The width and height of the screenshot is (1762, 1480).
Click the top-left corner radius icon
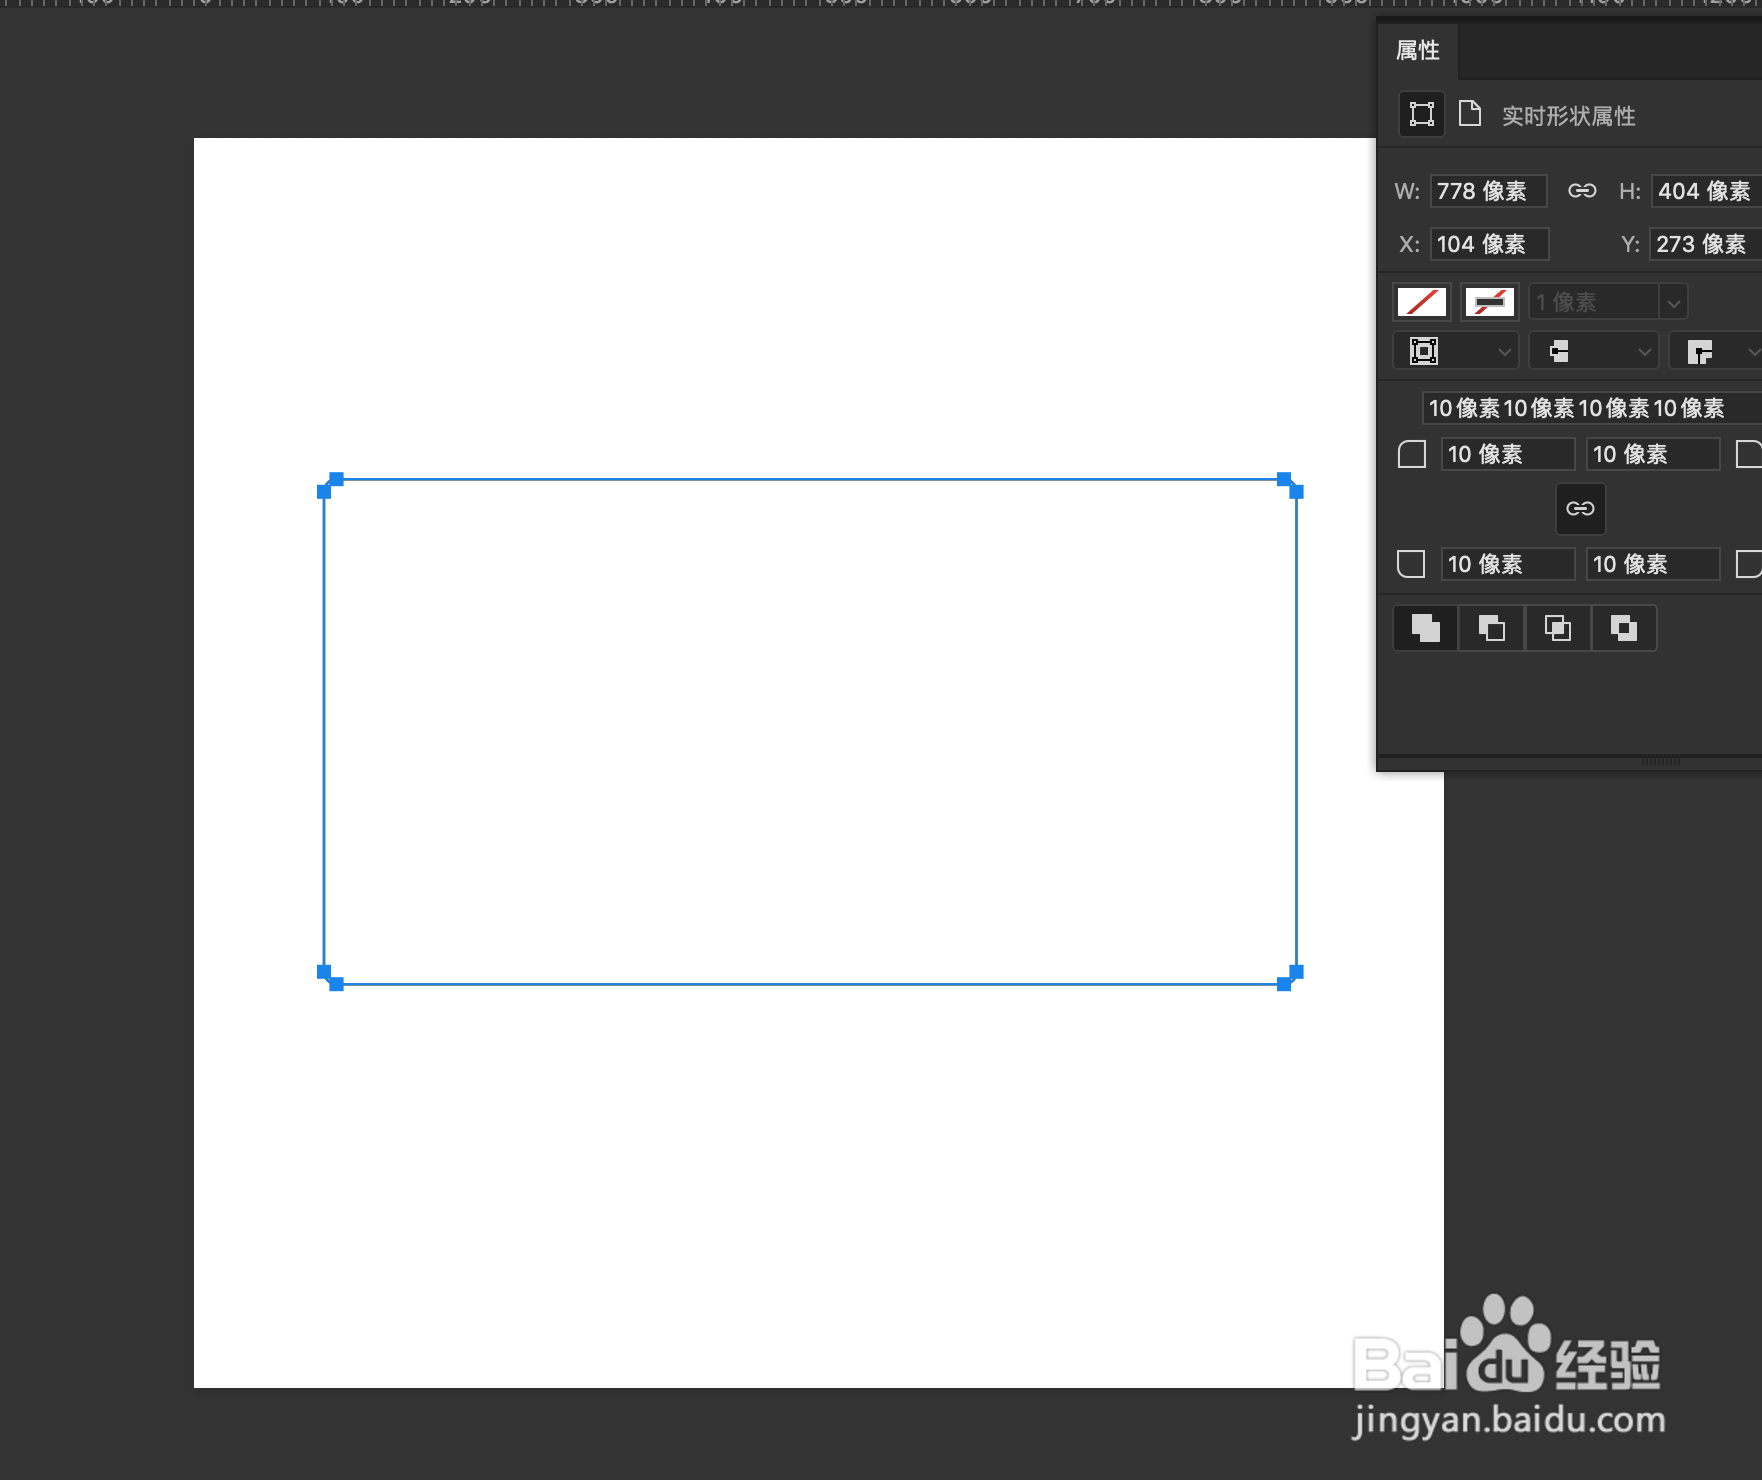click(1412, 455)
